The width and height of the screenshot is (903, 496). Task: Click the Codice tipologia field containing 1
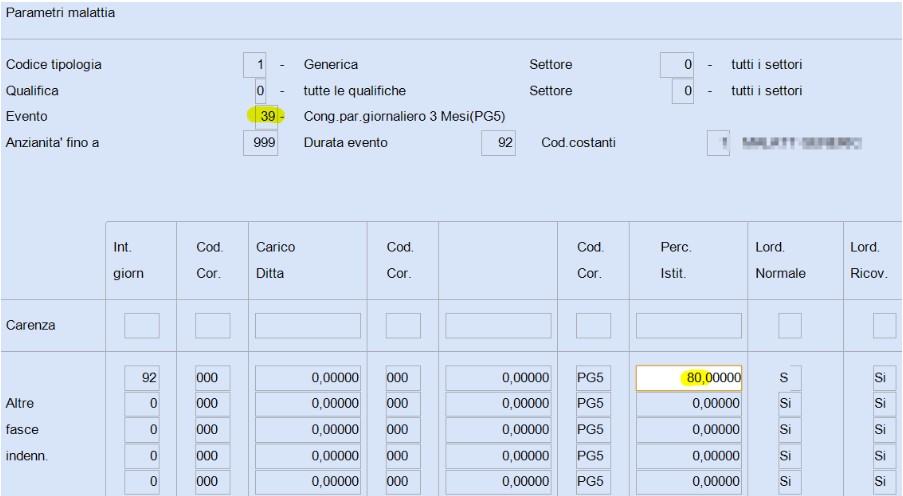[x=255, y=65]
